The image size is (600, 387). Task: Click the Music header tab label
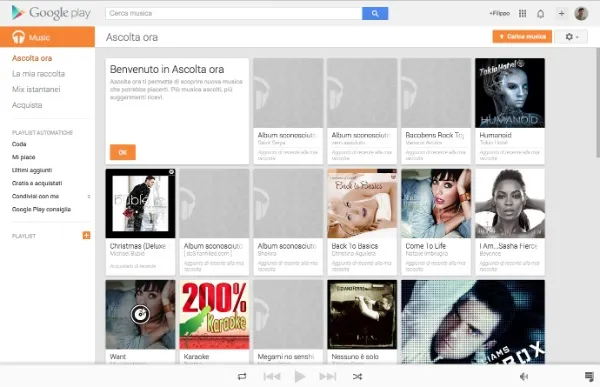[x=39, y=38]
